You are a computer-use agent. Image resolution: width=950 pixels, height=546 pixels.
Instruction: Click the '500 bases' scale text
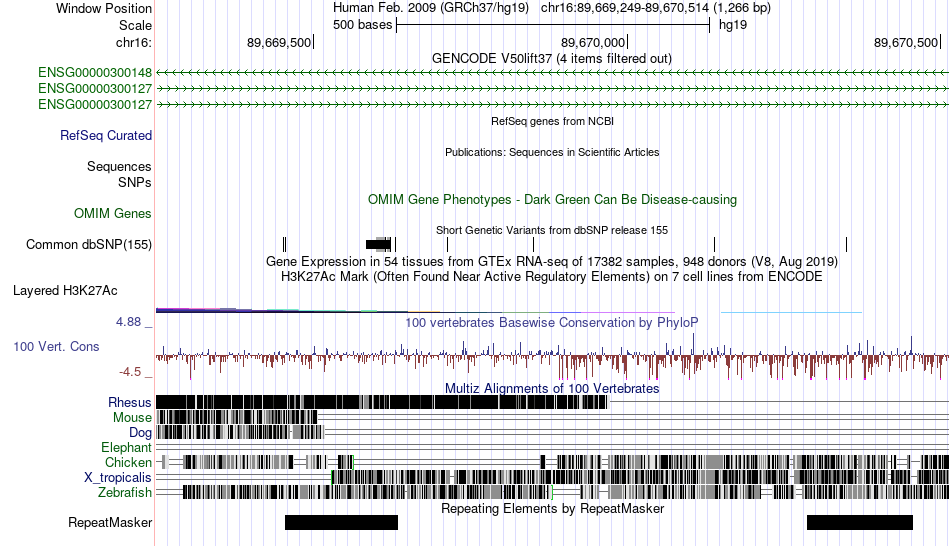click(x=362, y=25)
